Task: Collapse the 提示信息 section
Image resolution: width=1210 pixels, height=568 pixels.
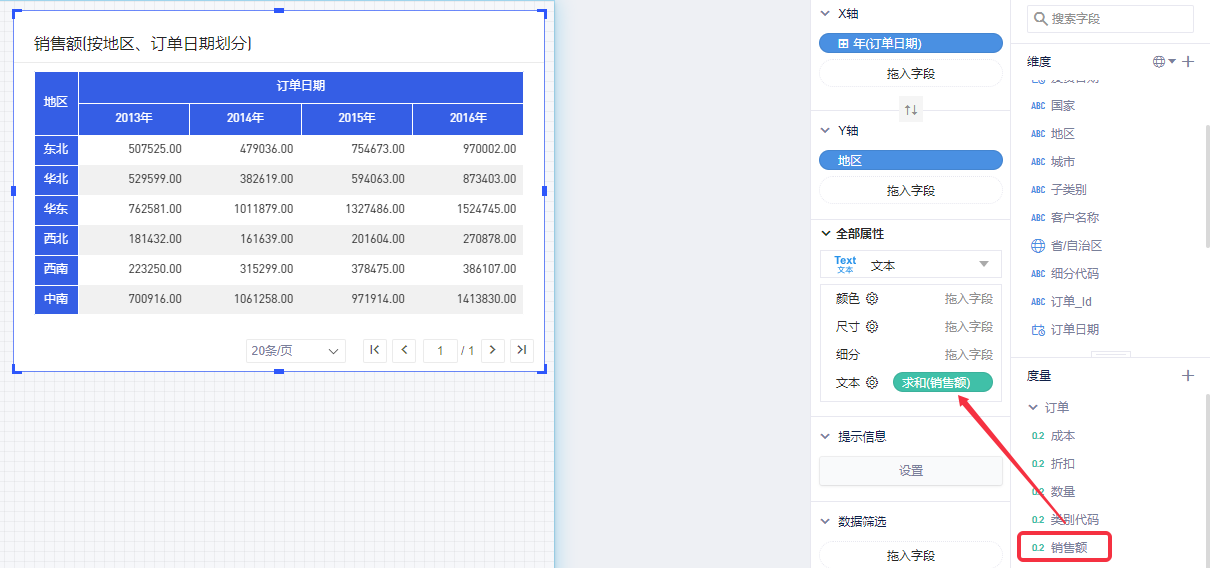Action: click(824, 437)
